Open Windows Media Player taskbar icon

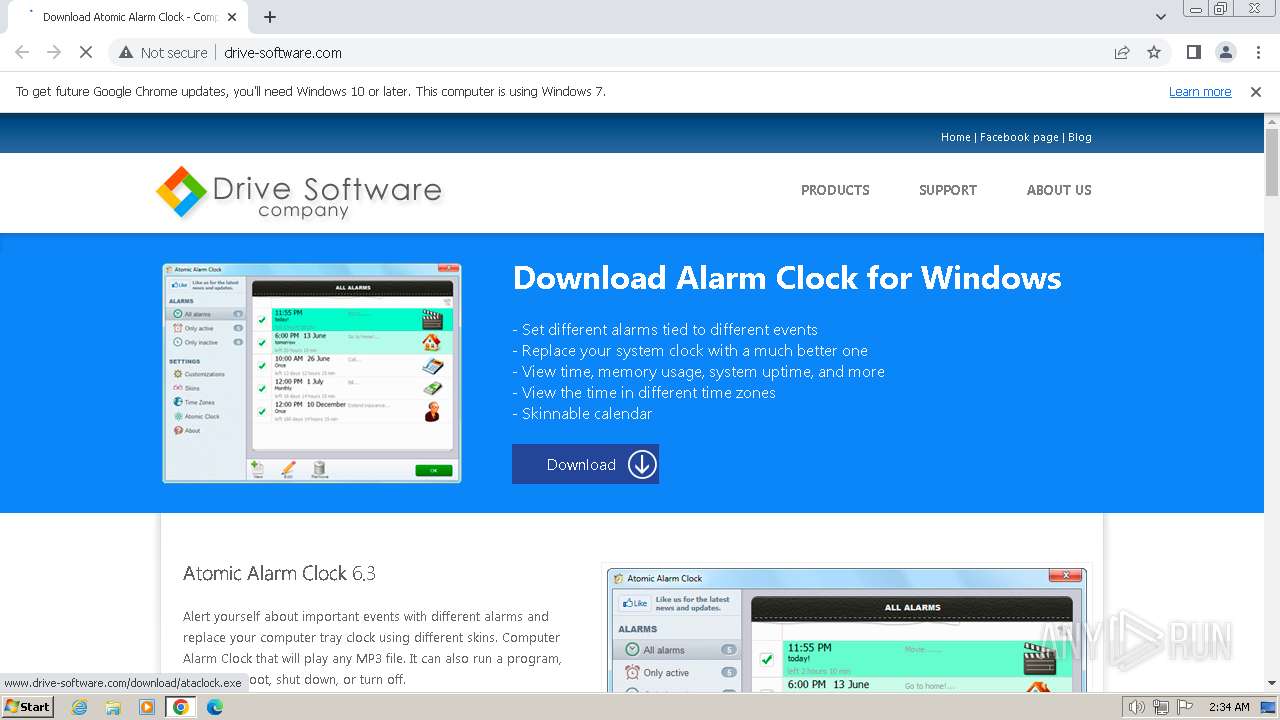click(x=147, y=707)
